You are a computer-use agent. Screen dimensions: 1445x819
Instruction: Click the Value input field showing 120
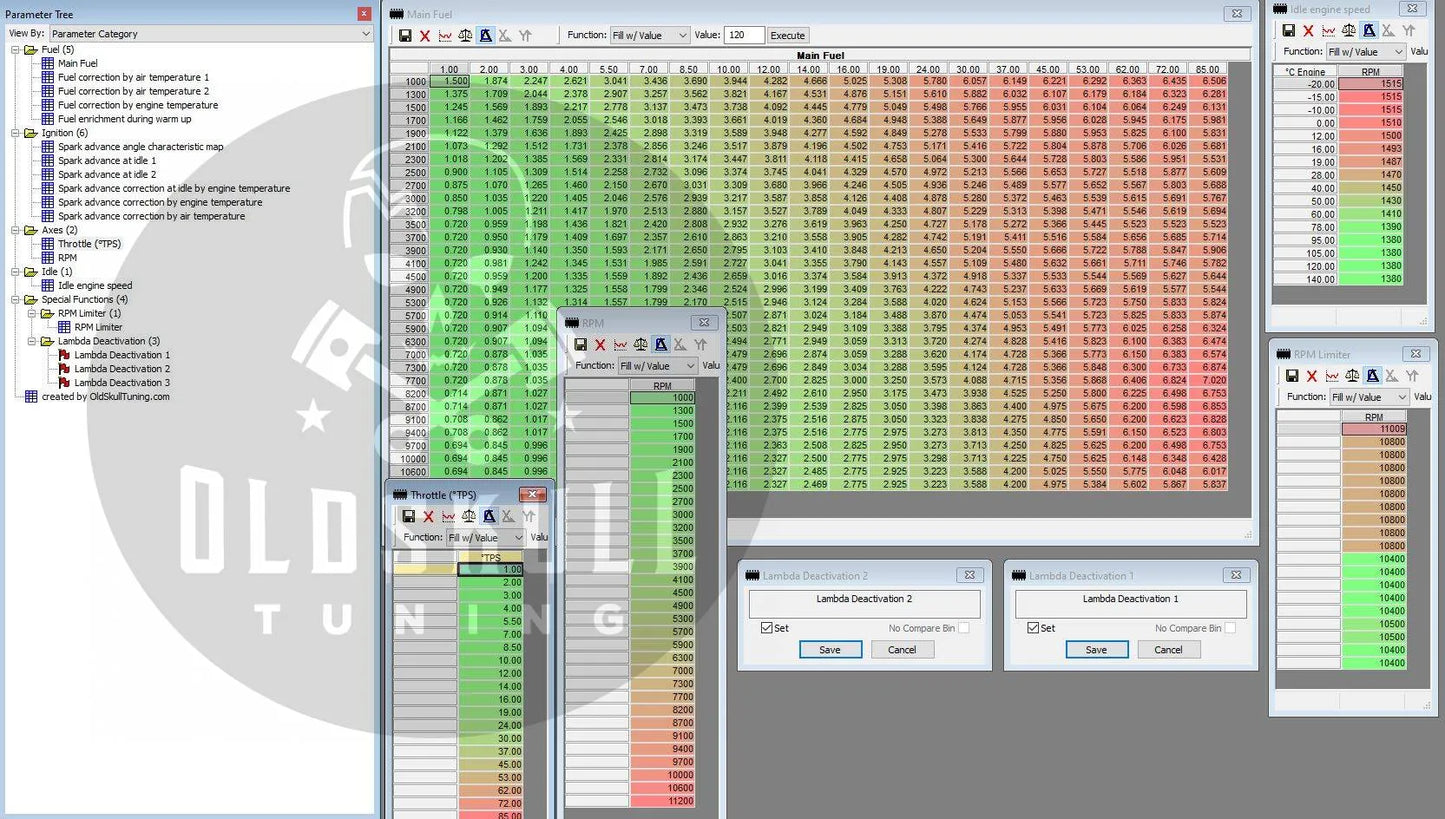pos(743,36)
